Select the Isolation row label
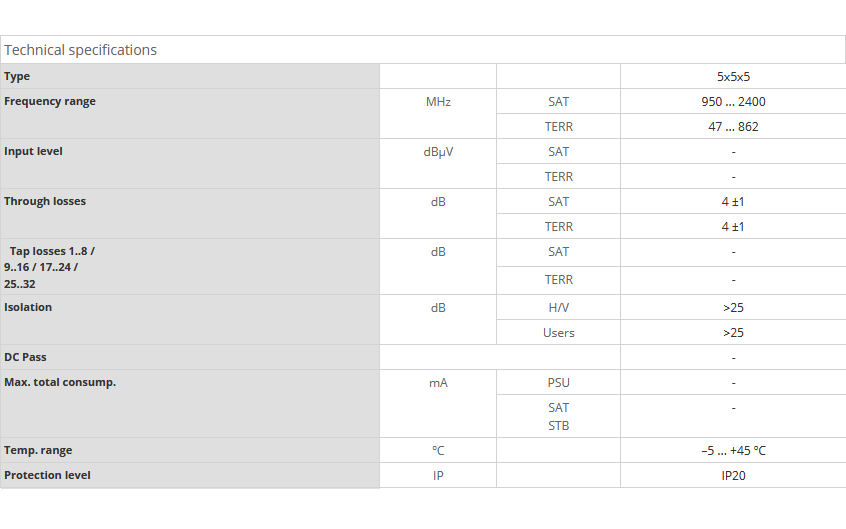The height and width of the screenshot is (529, 846). pos(28,307)
